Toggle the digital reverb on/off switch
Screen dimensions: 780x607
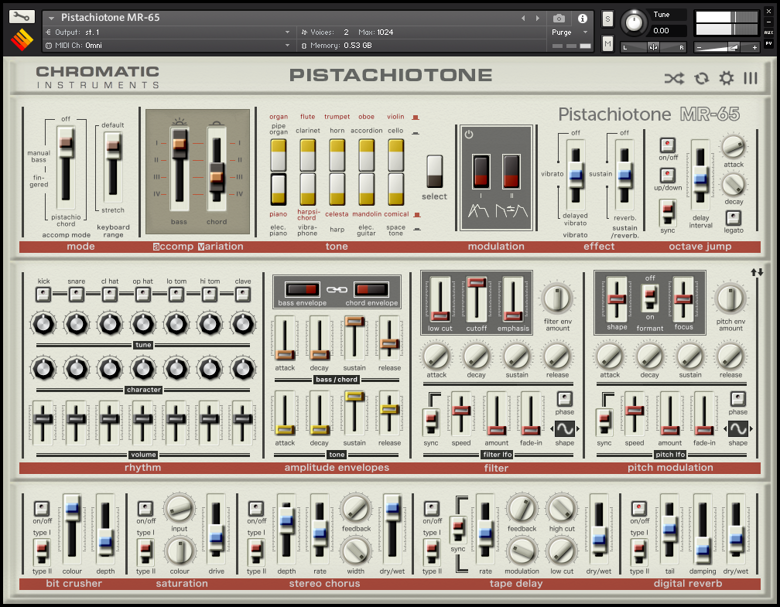[x=638, y=507]
